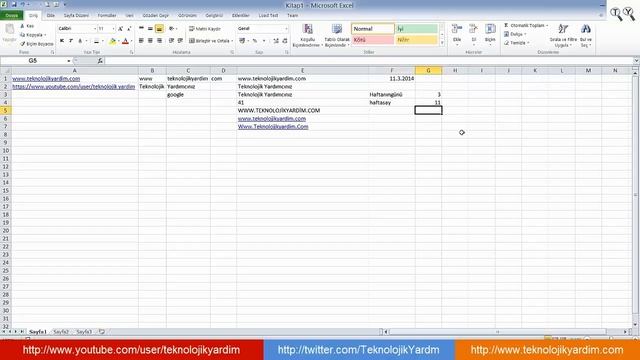Toggle center horizontal alignment
This screenshot has height=360, width=640.
150,41
